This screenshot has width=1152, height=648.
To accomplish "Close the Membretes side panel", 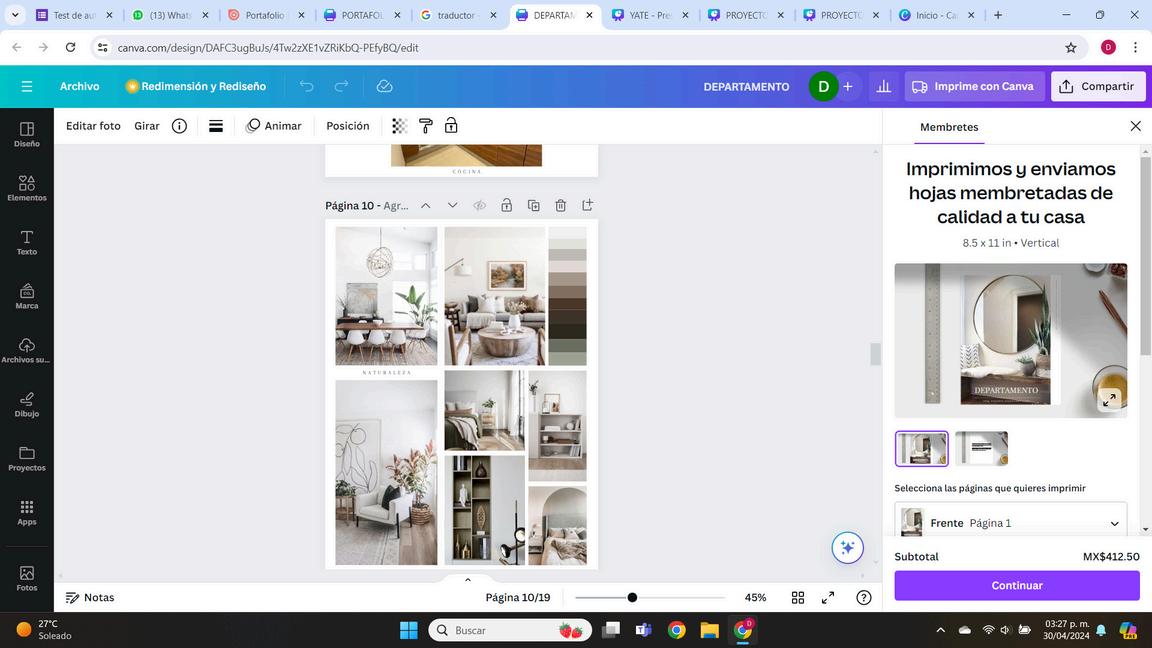I will click(x=1135, y=126).
